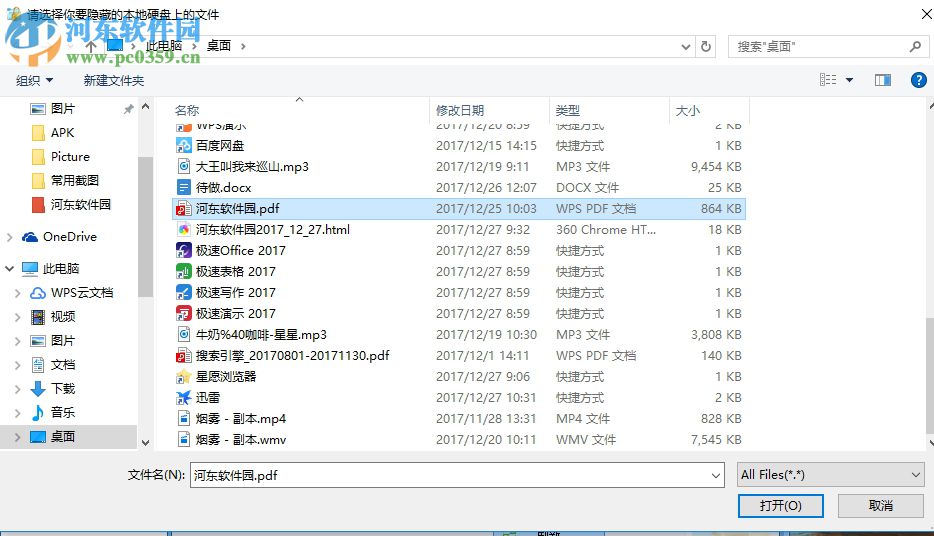934x536 pixels.
Task: Click the 牛奶%40咖啡-星星.mp3 file icon
Action: 183,334
